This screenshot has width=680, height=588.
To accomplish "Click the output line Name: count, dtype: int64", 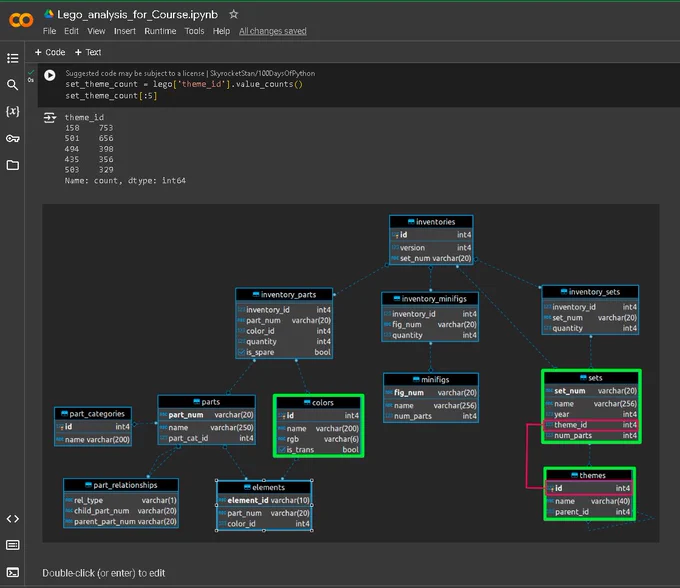I will point(125,180).
